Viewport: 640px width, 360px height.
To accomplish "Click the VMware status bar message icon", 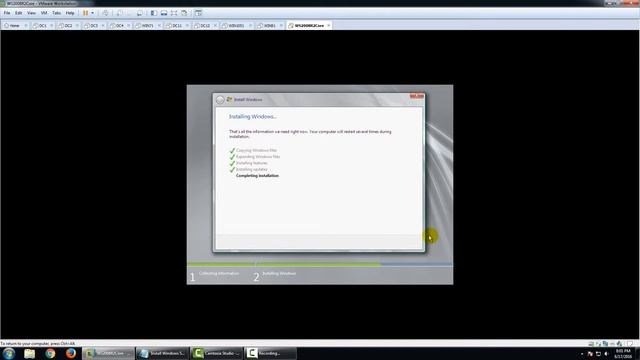I will (x=630, y=344).
